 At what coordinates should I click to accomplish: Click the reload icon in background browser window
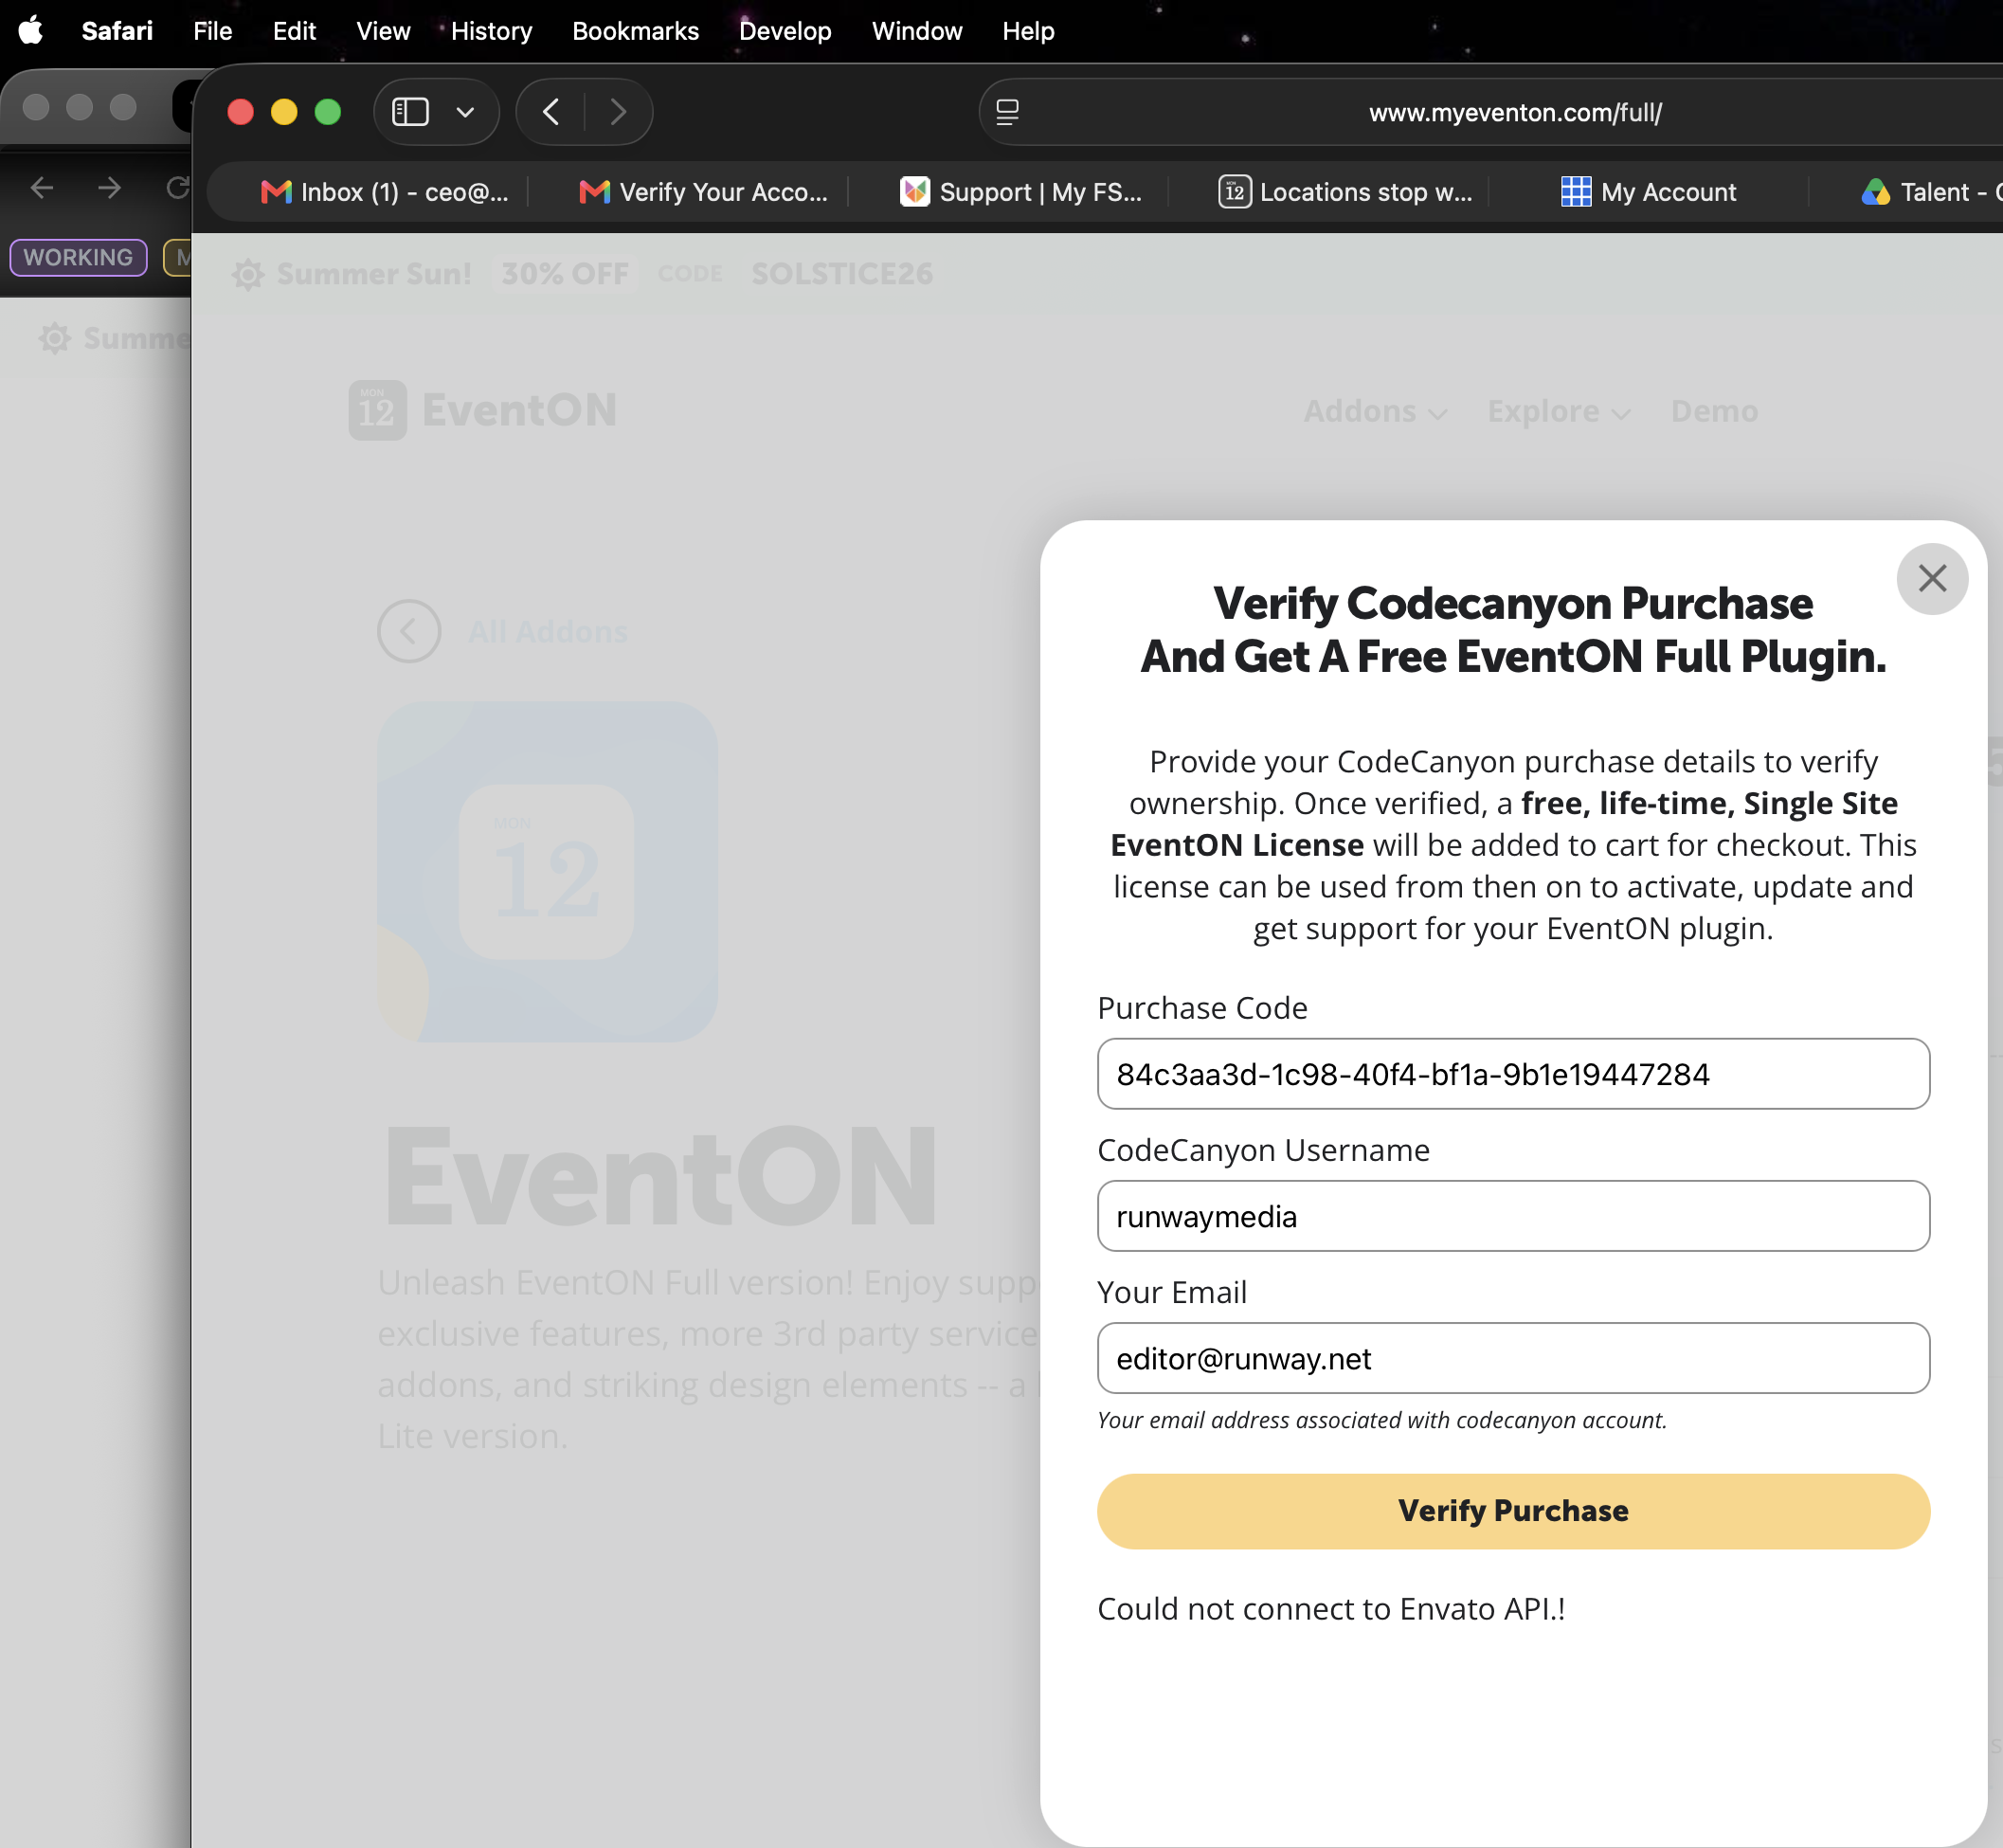click(178, 188)
